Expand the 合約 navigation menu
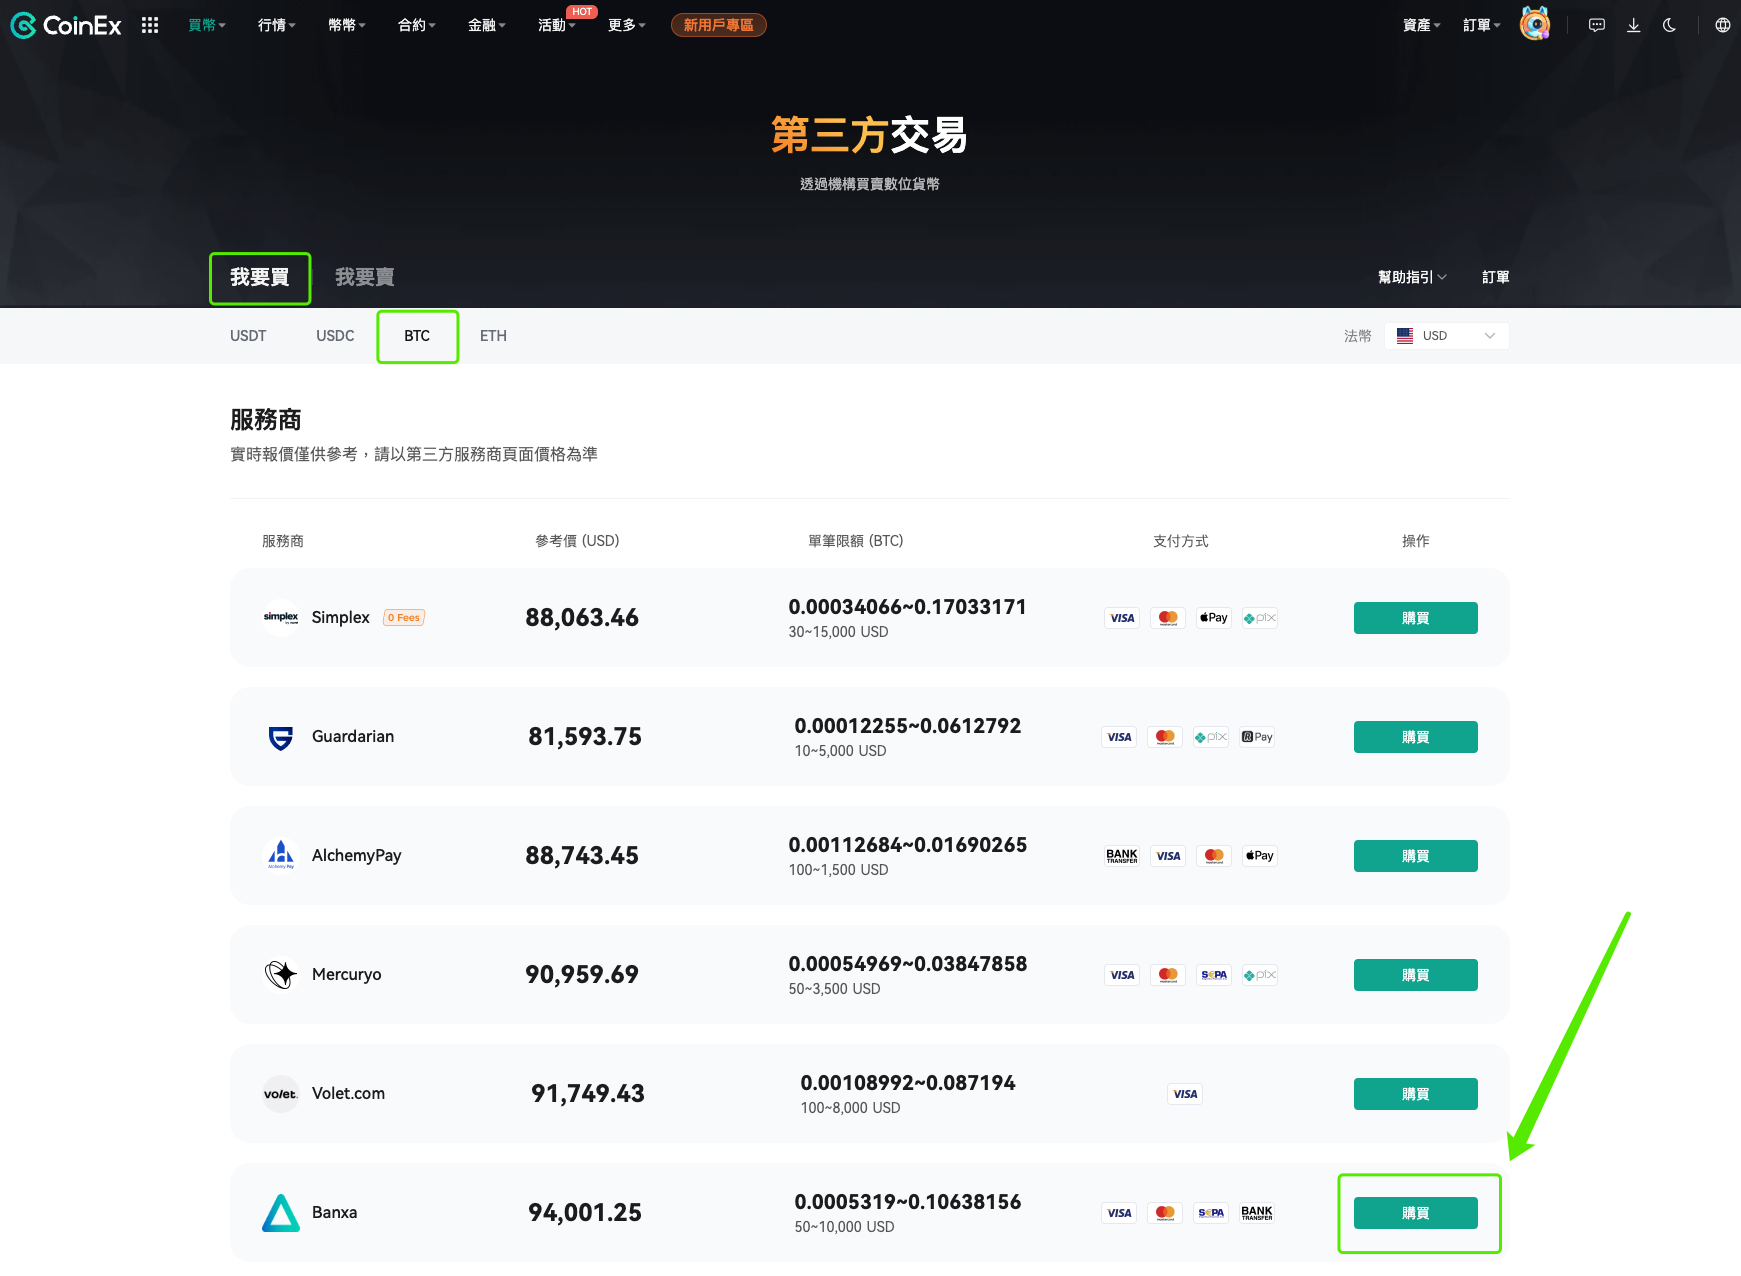This screenshot has width=1741, height=1276. coord(417,25)
